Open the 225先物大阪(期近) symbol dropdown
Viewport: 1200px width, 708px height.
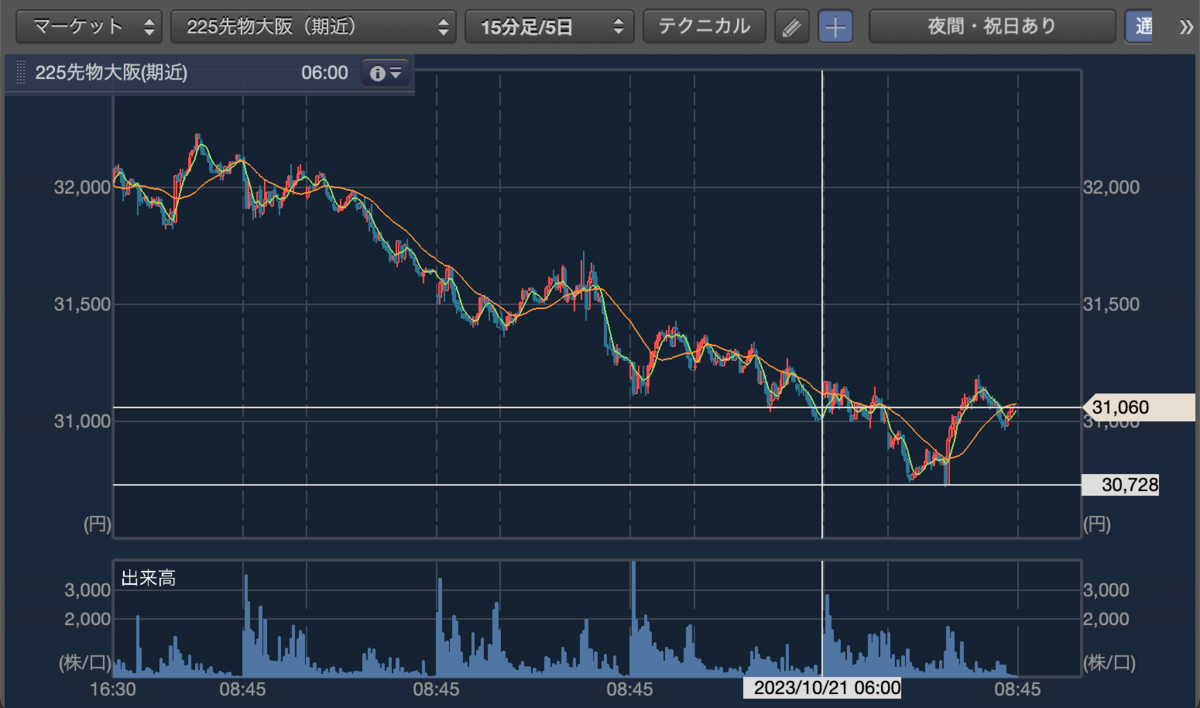point(315,27)
